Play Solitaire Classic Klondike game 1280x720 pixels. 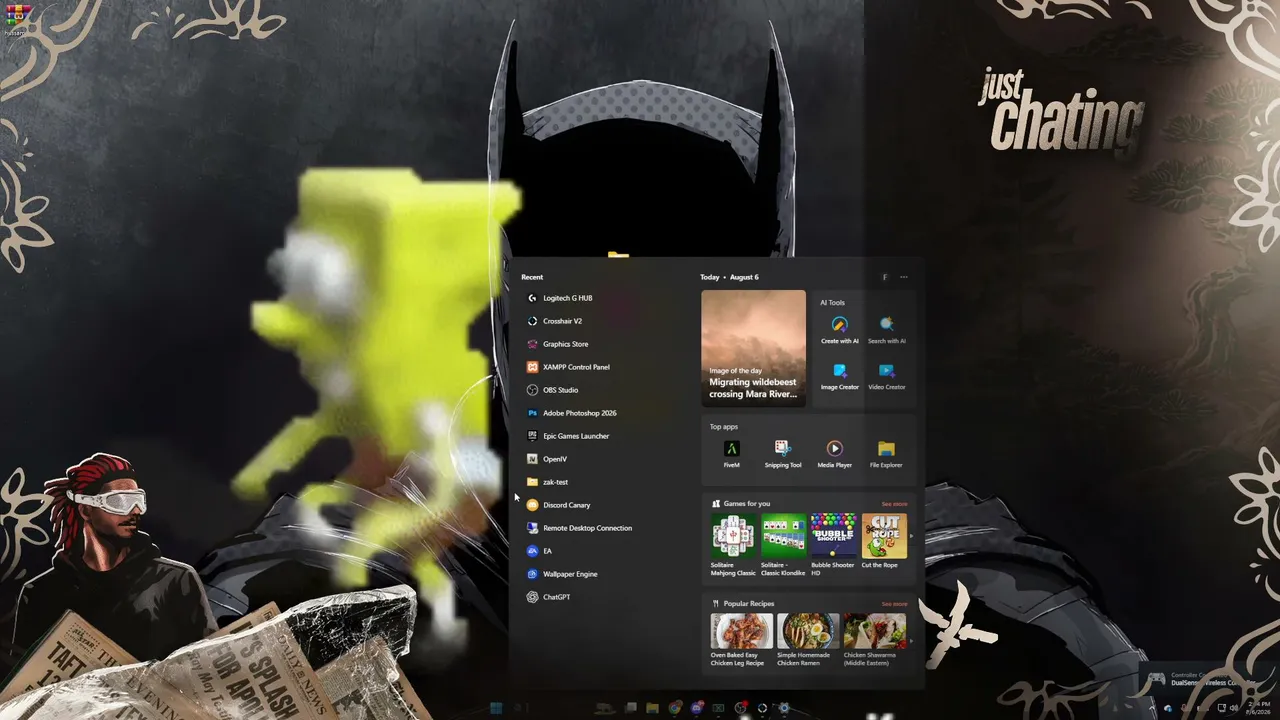(x=783, y=545)
